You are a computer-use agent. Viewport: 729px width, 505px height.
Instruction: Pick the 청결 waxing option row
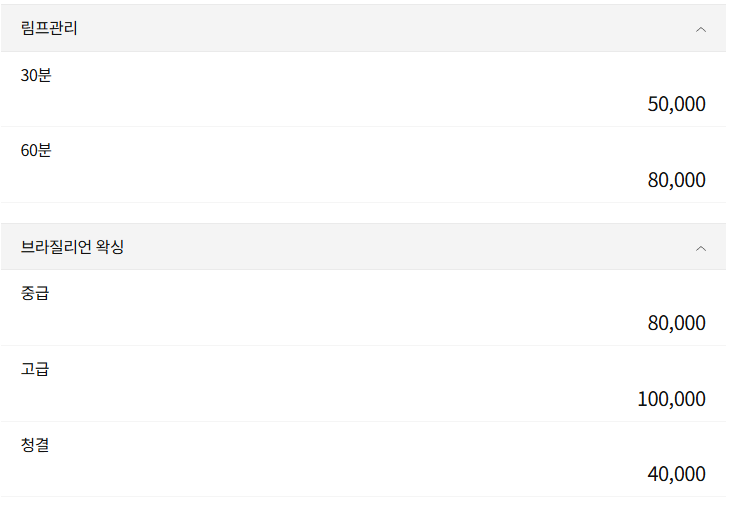pos(363,460)
